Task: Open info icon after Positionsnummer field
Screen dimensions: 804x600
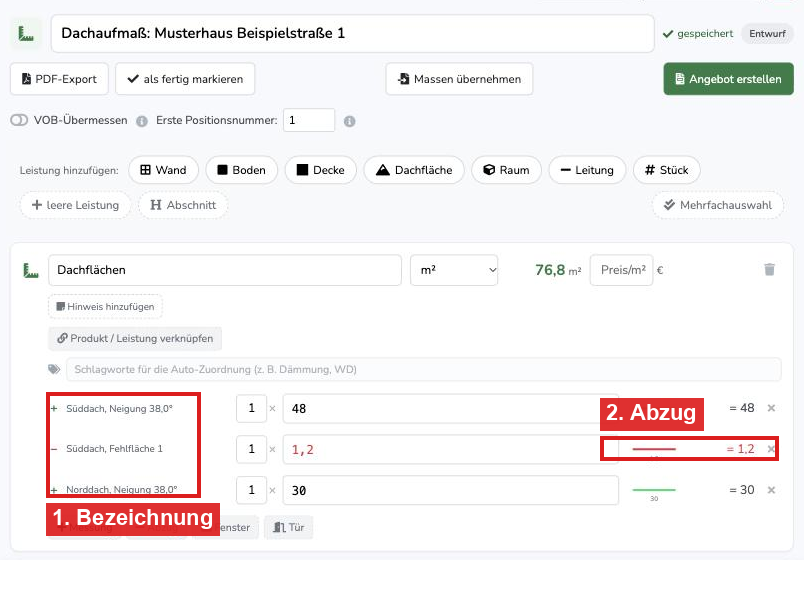Action: tap(350, 122)
